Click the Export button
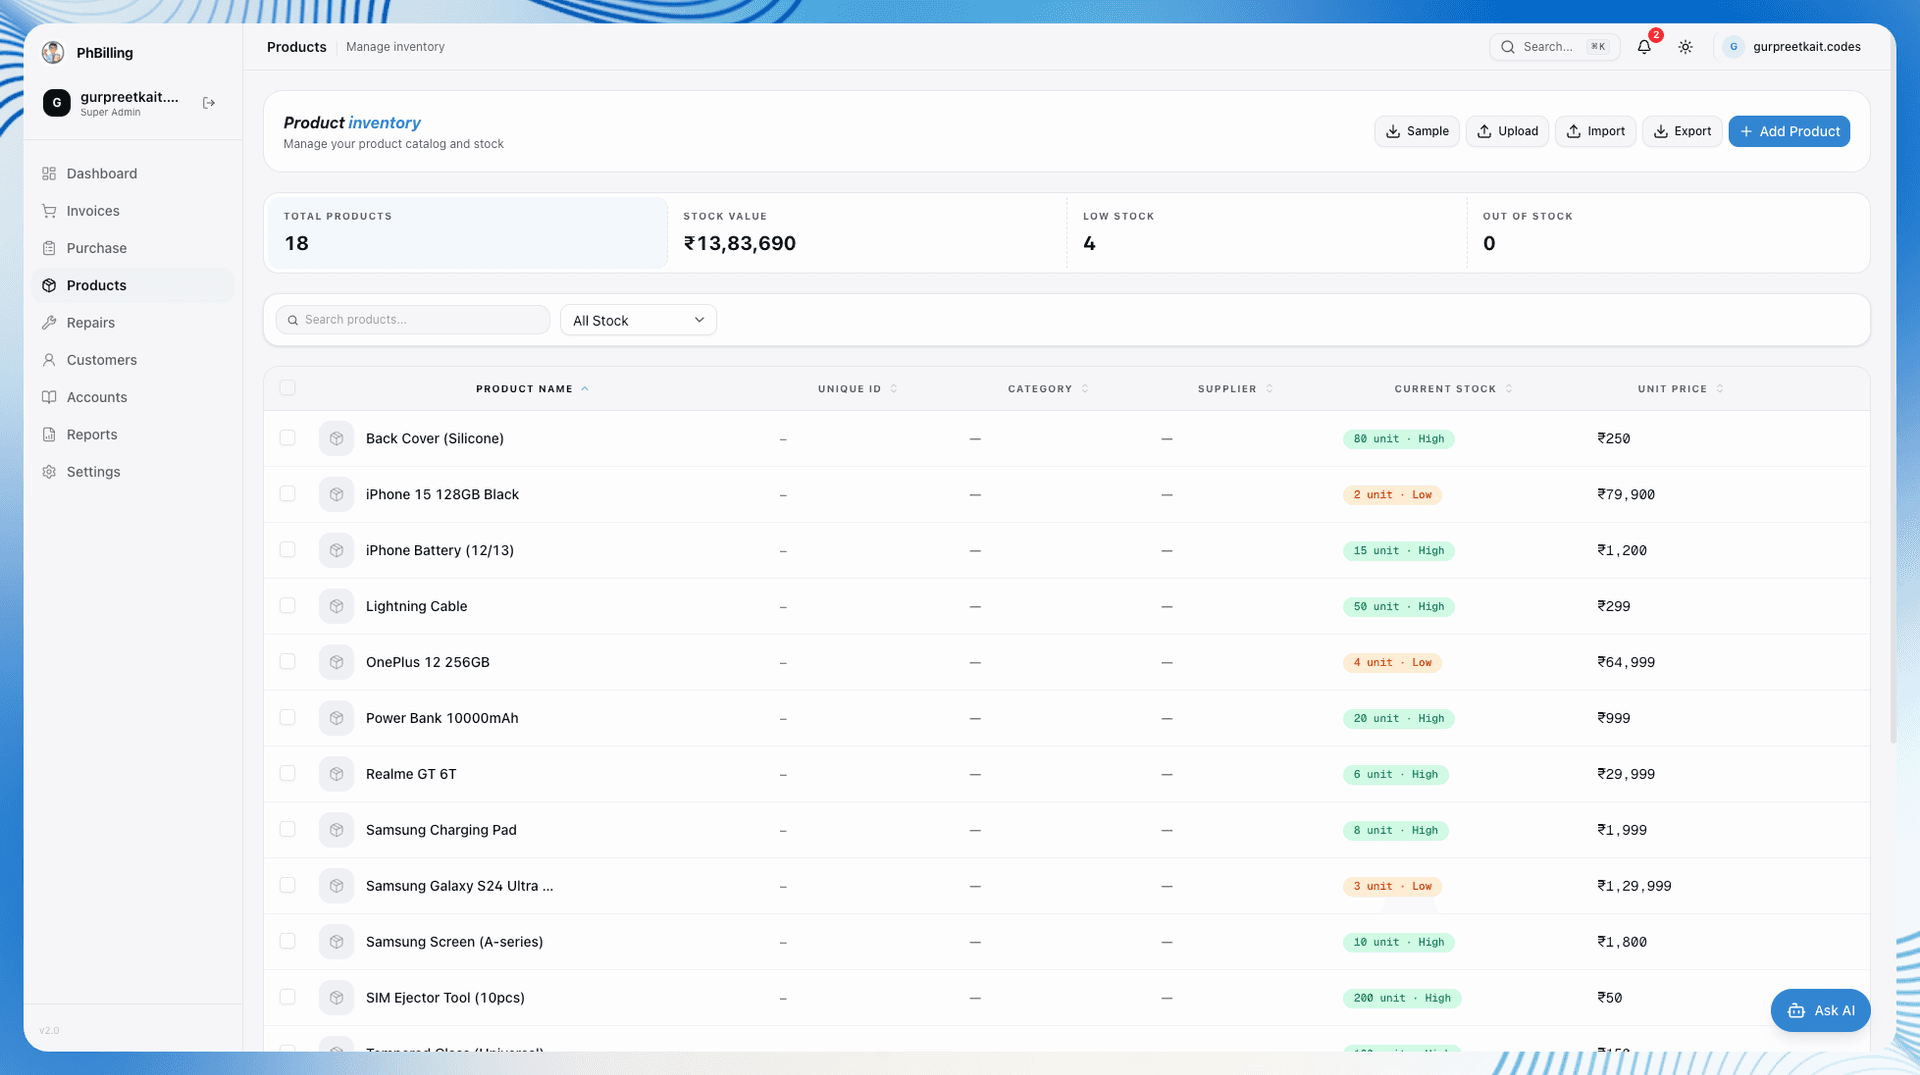The width and height of the screenshot is (1920, 1075). 1682,131
